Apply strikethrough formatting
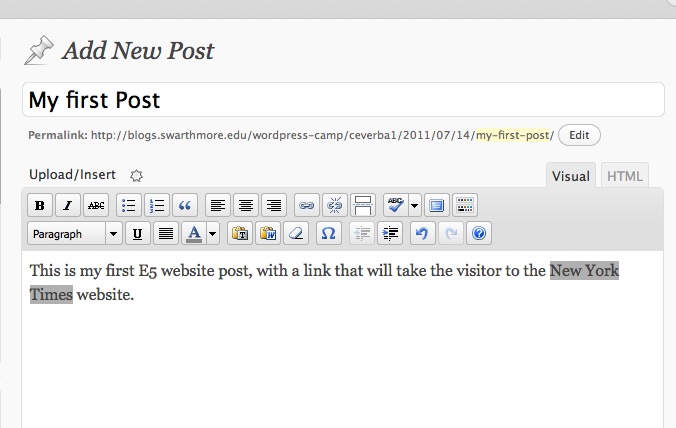Screen dimensions: 676x428 click(x=96, y=205)
